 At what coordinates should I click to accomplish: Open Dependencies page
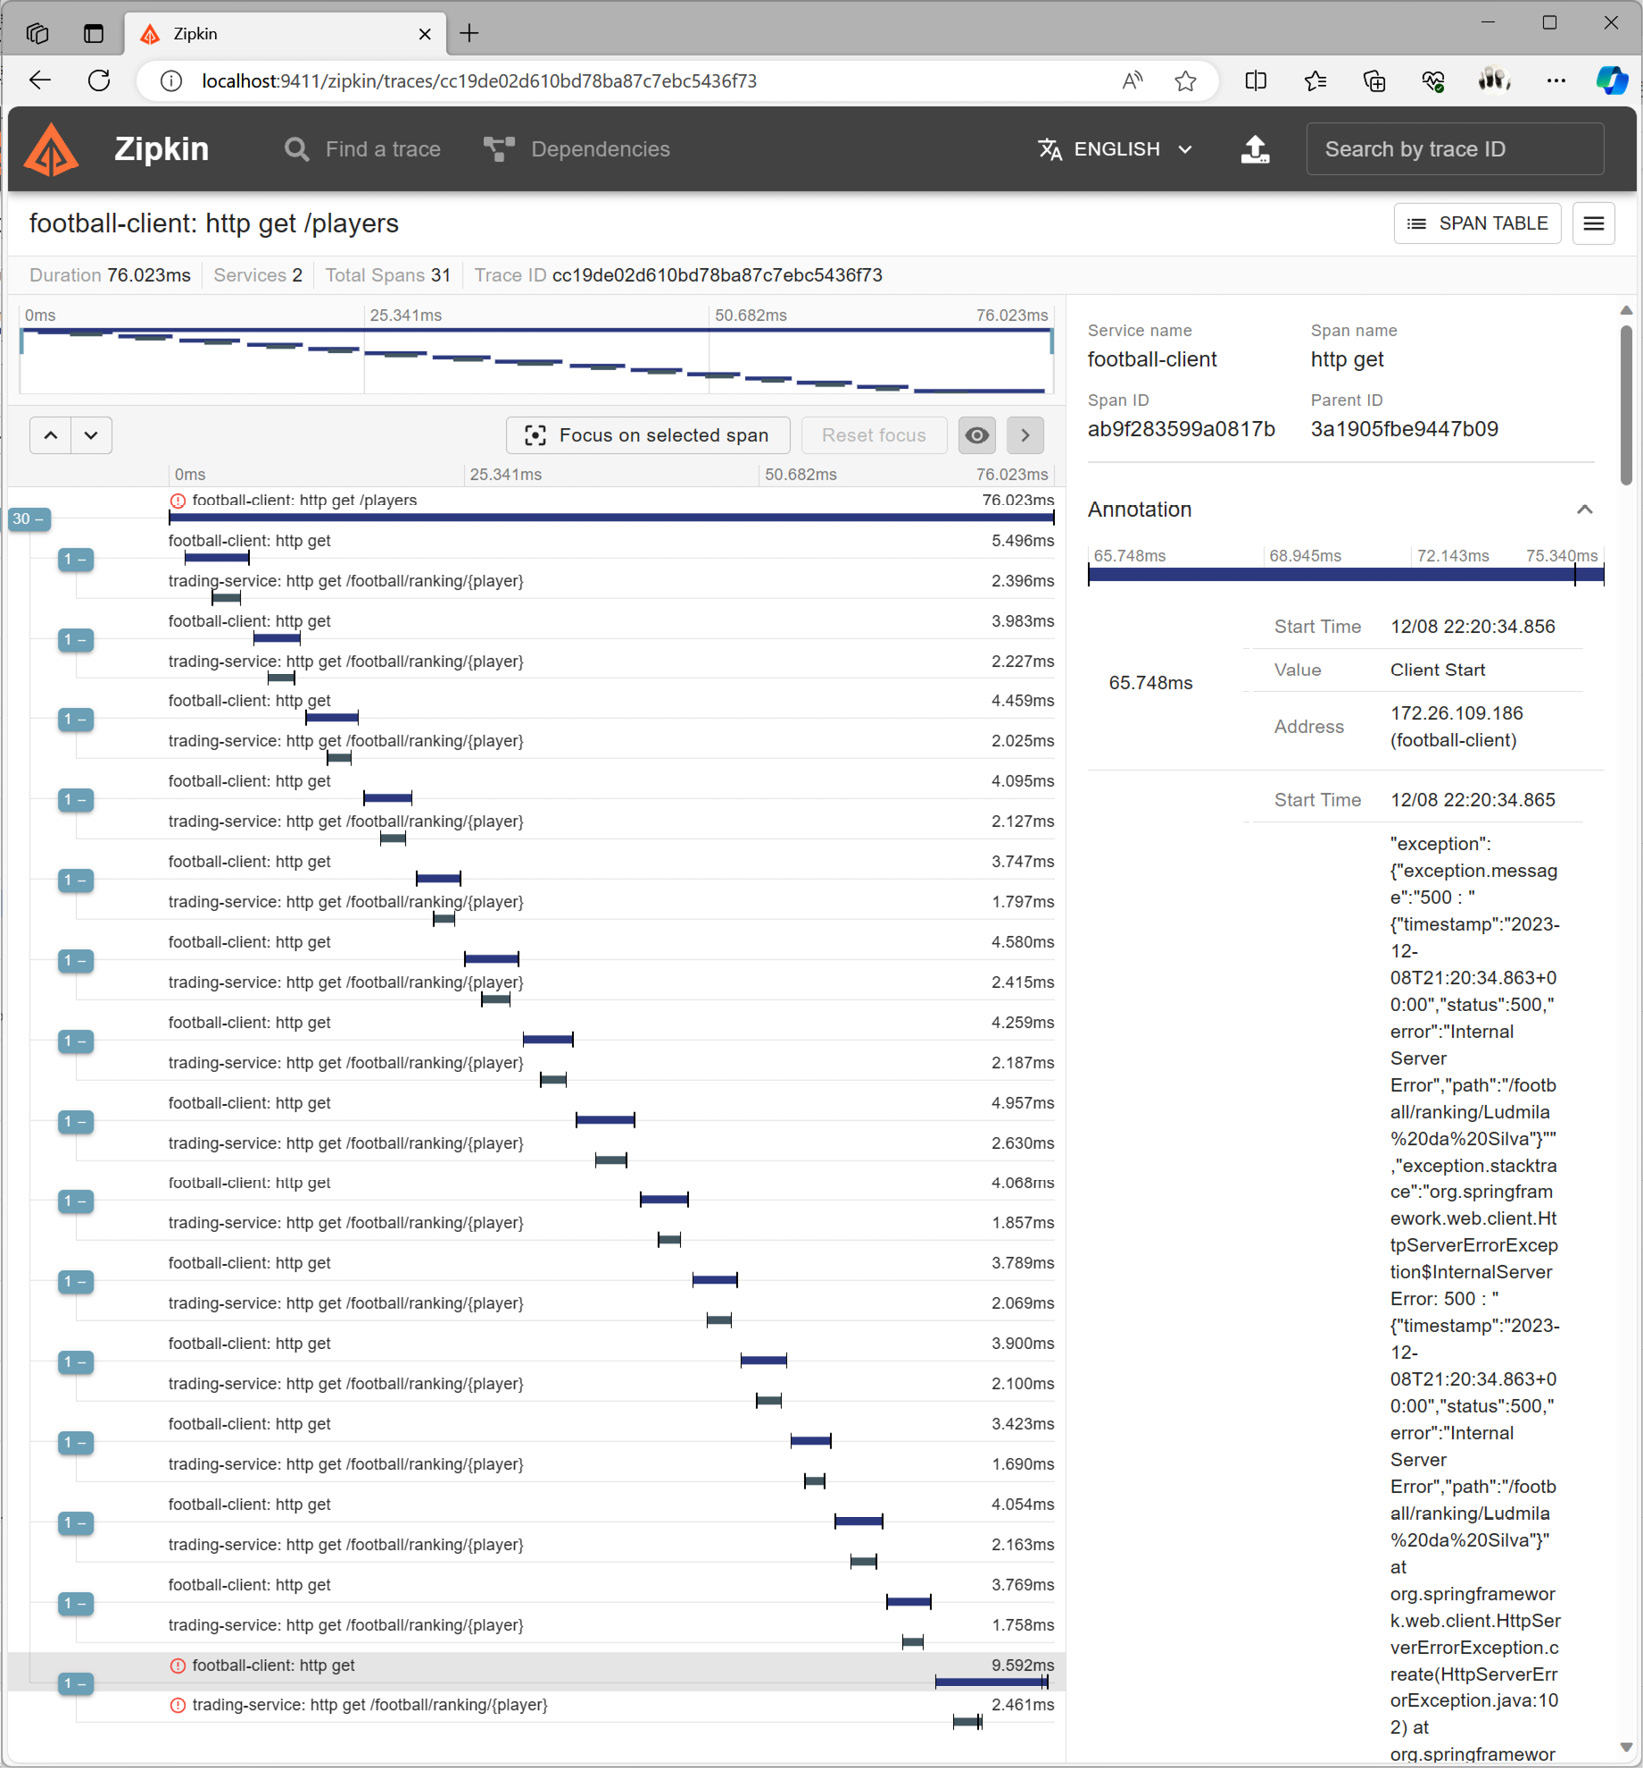pyautogui.click(x=577, y=149)
